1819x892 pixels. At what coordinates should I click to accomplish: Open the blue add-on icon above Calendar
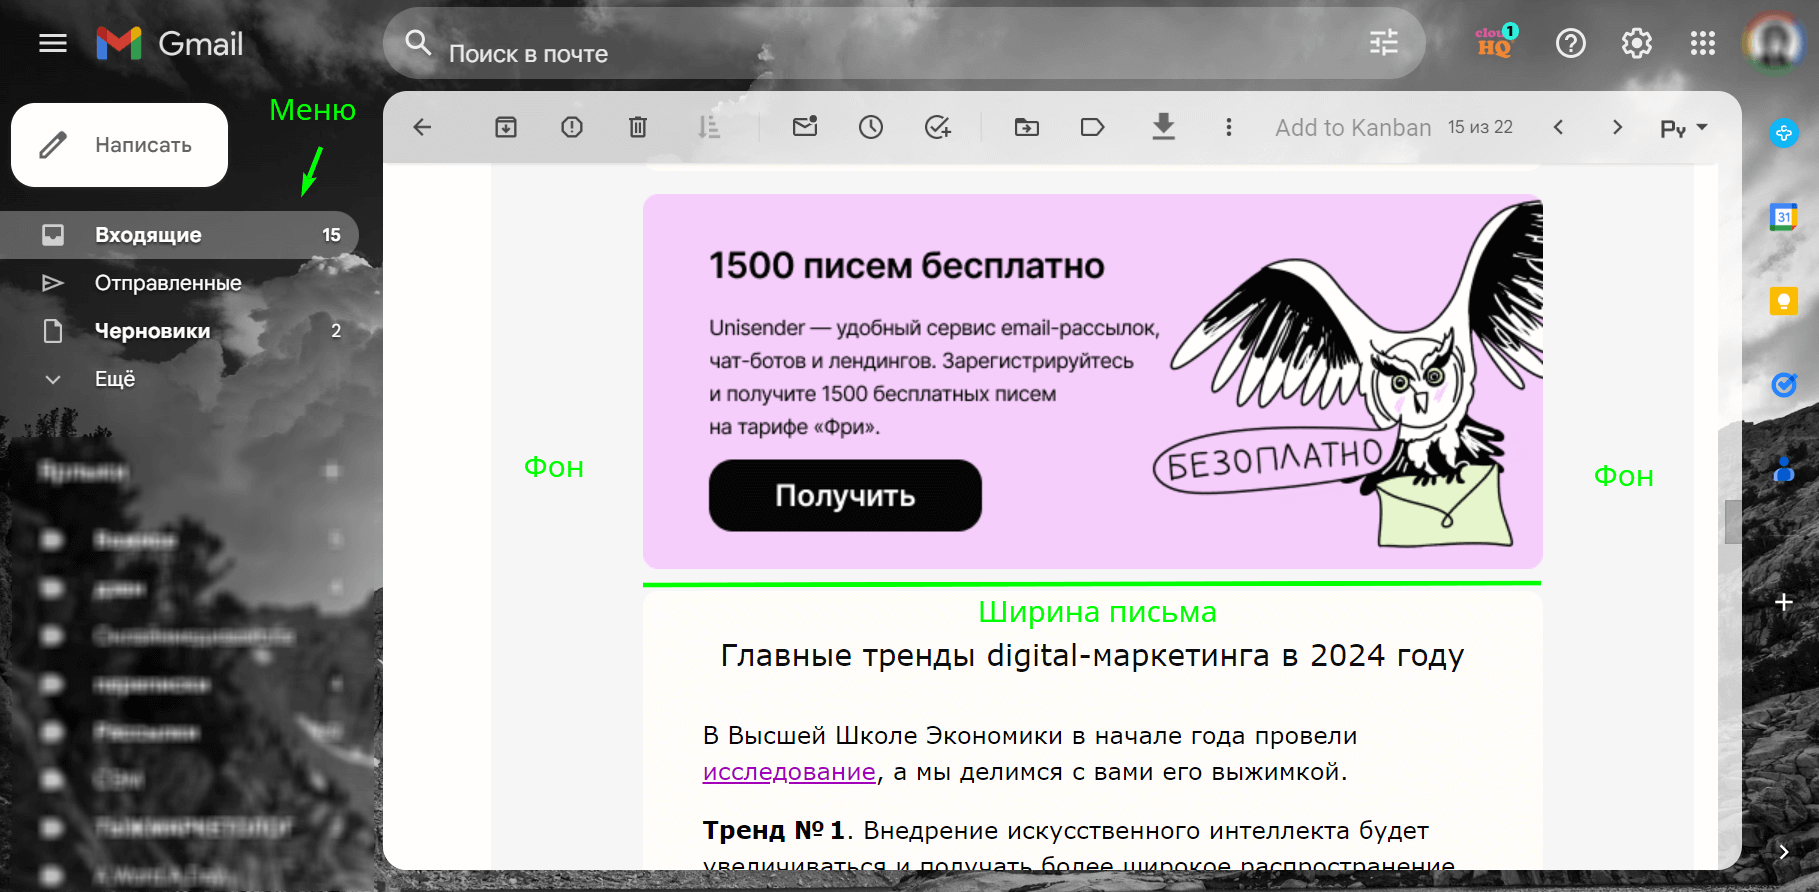click(x=1784, y=132)
